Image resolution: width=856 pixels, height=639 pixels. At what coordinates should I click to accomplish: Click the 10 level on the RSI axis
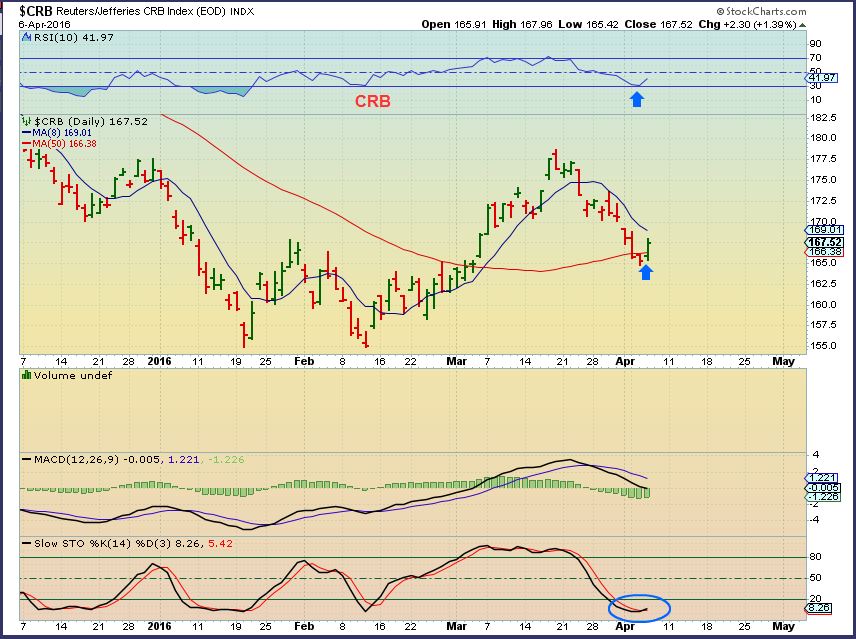(816, 100)
